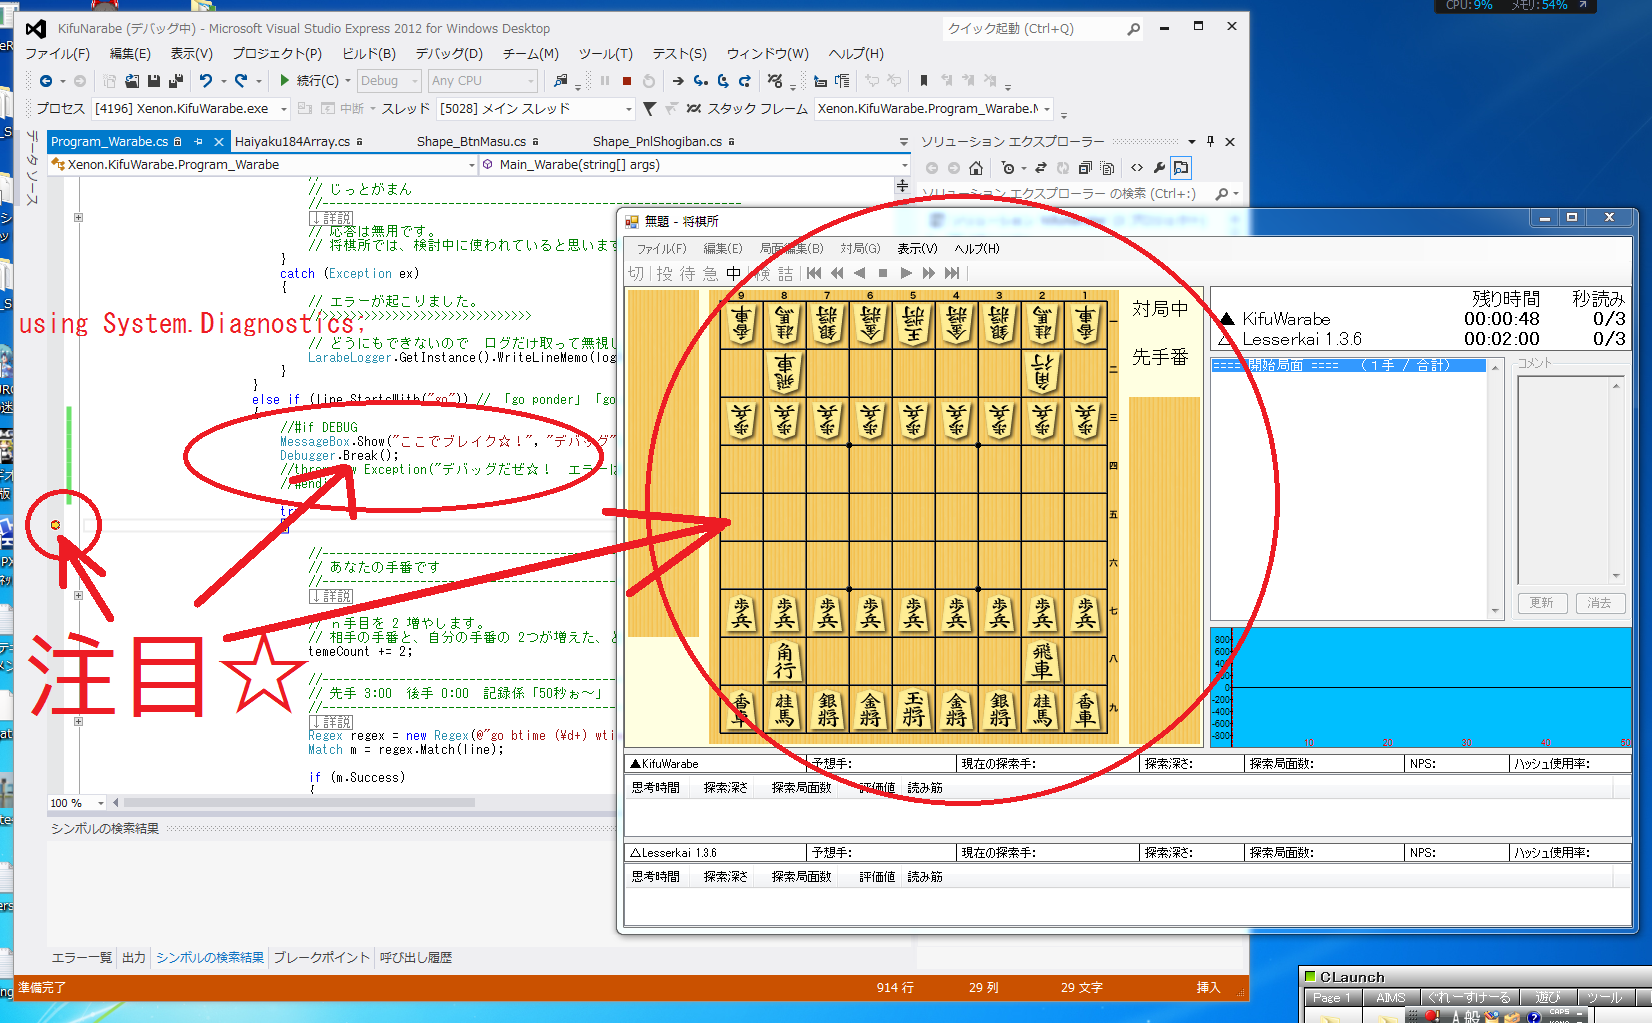This screenshot has height=1023, width=1652.
Task: Click the Navigate Backward arrow icon
Action: pos(46,81)
